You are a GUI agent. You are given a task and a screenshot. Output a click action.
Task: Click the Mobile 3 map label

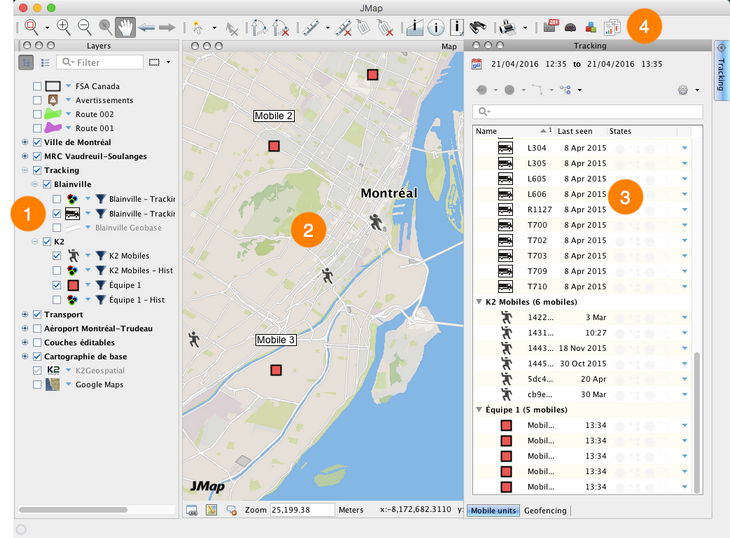click(x=276, y=340)
